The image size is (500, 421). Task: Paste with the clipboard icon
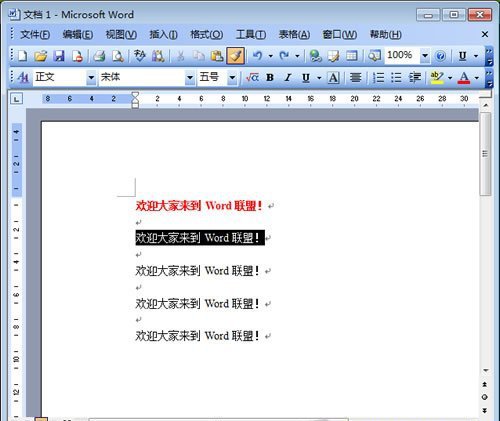pos(217,56)
